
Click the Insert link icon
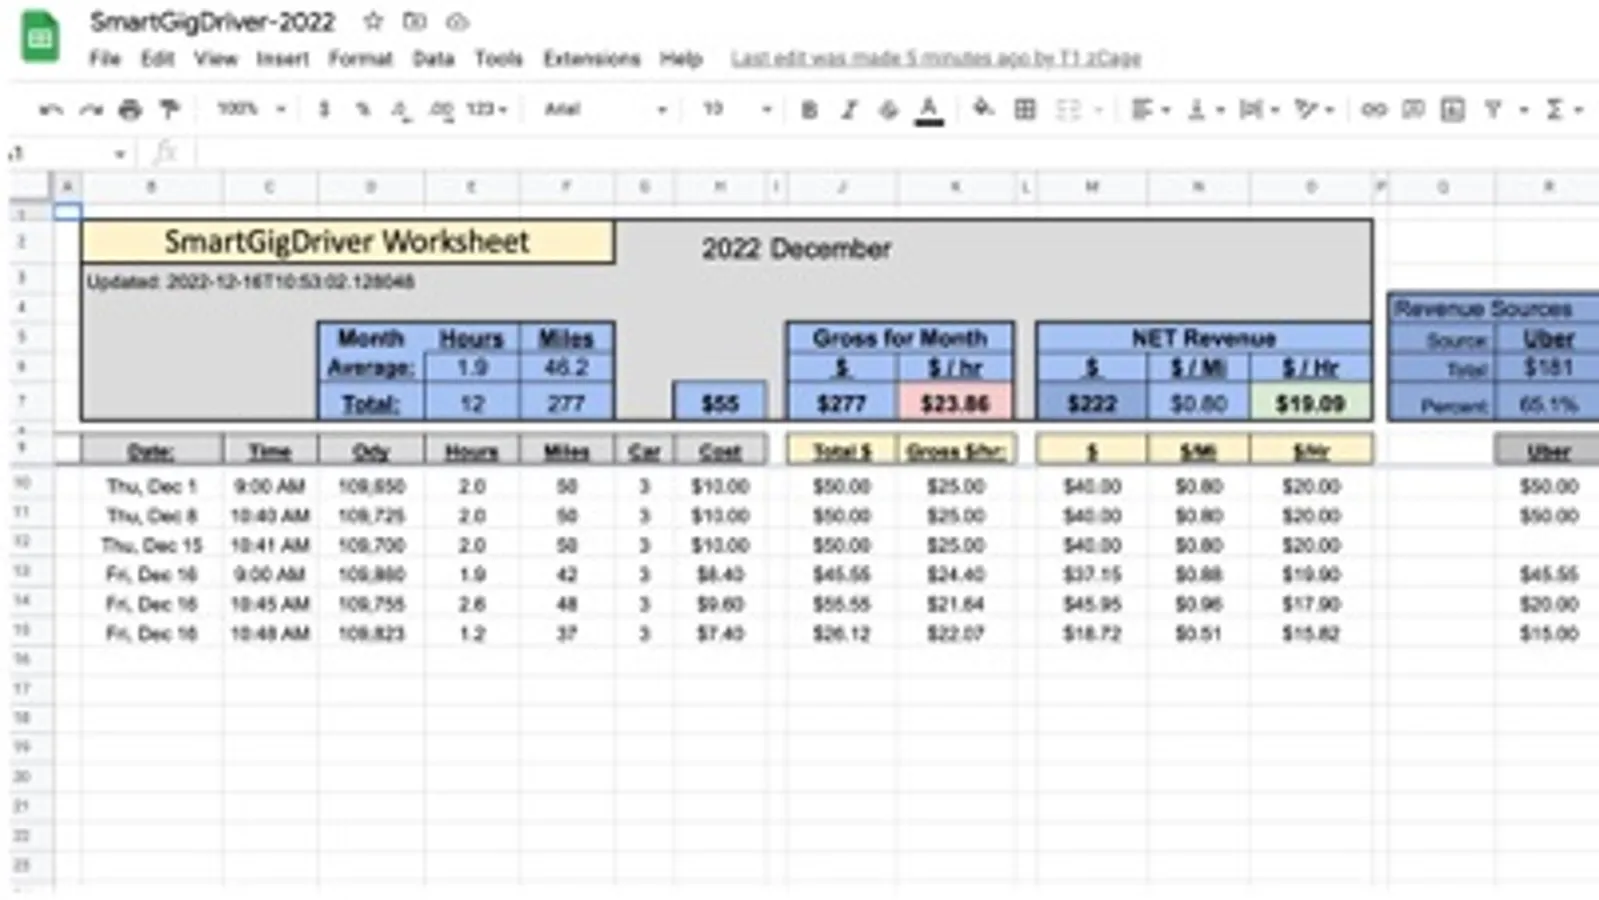coord(1374,109)
